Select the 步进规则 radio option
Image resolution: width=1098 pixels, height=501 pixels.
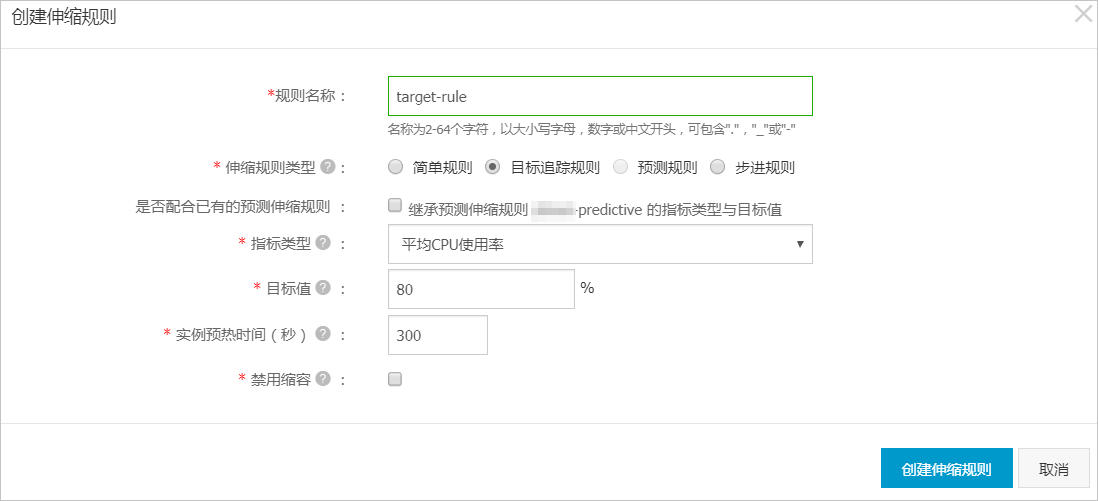[717, 167]
